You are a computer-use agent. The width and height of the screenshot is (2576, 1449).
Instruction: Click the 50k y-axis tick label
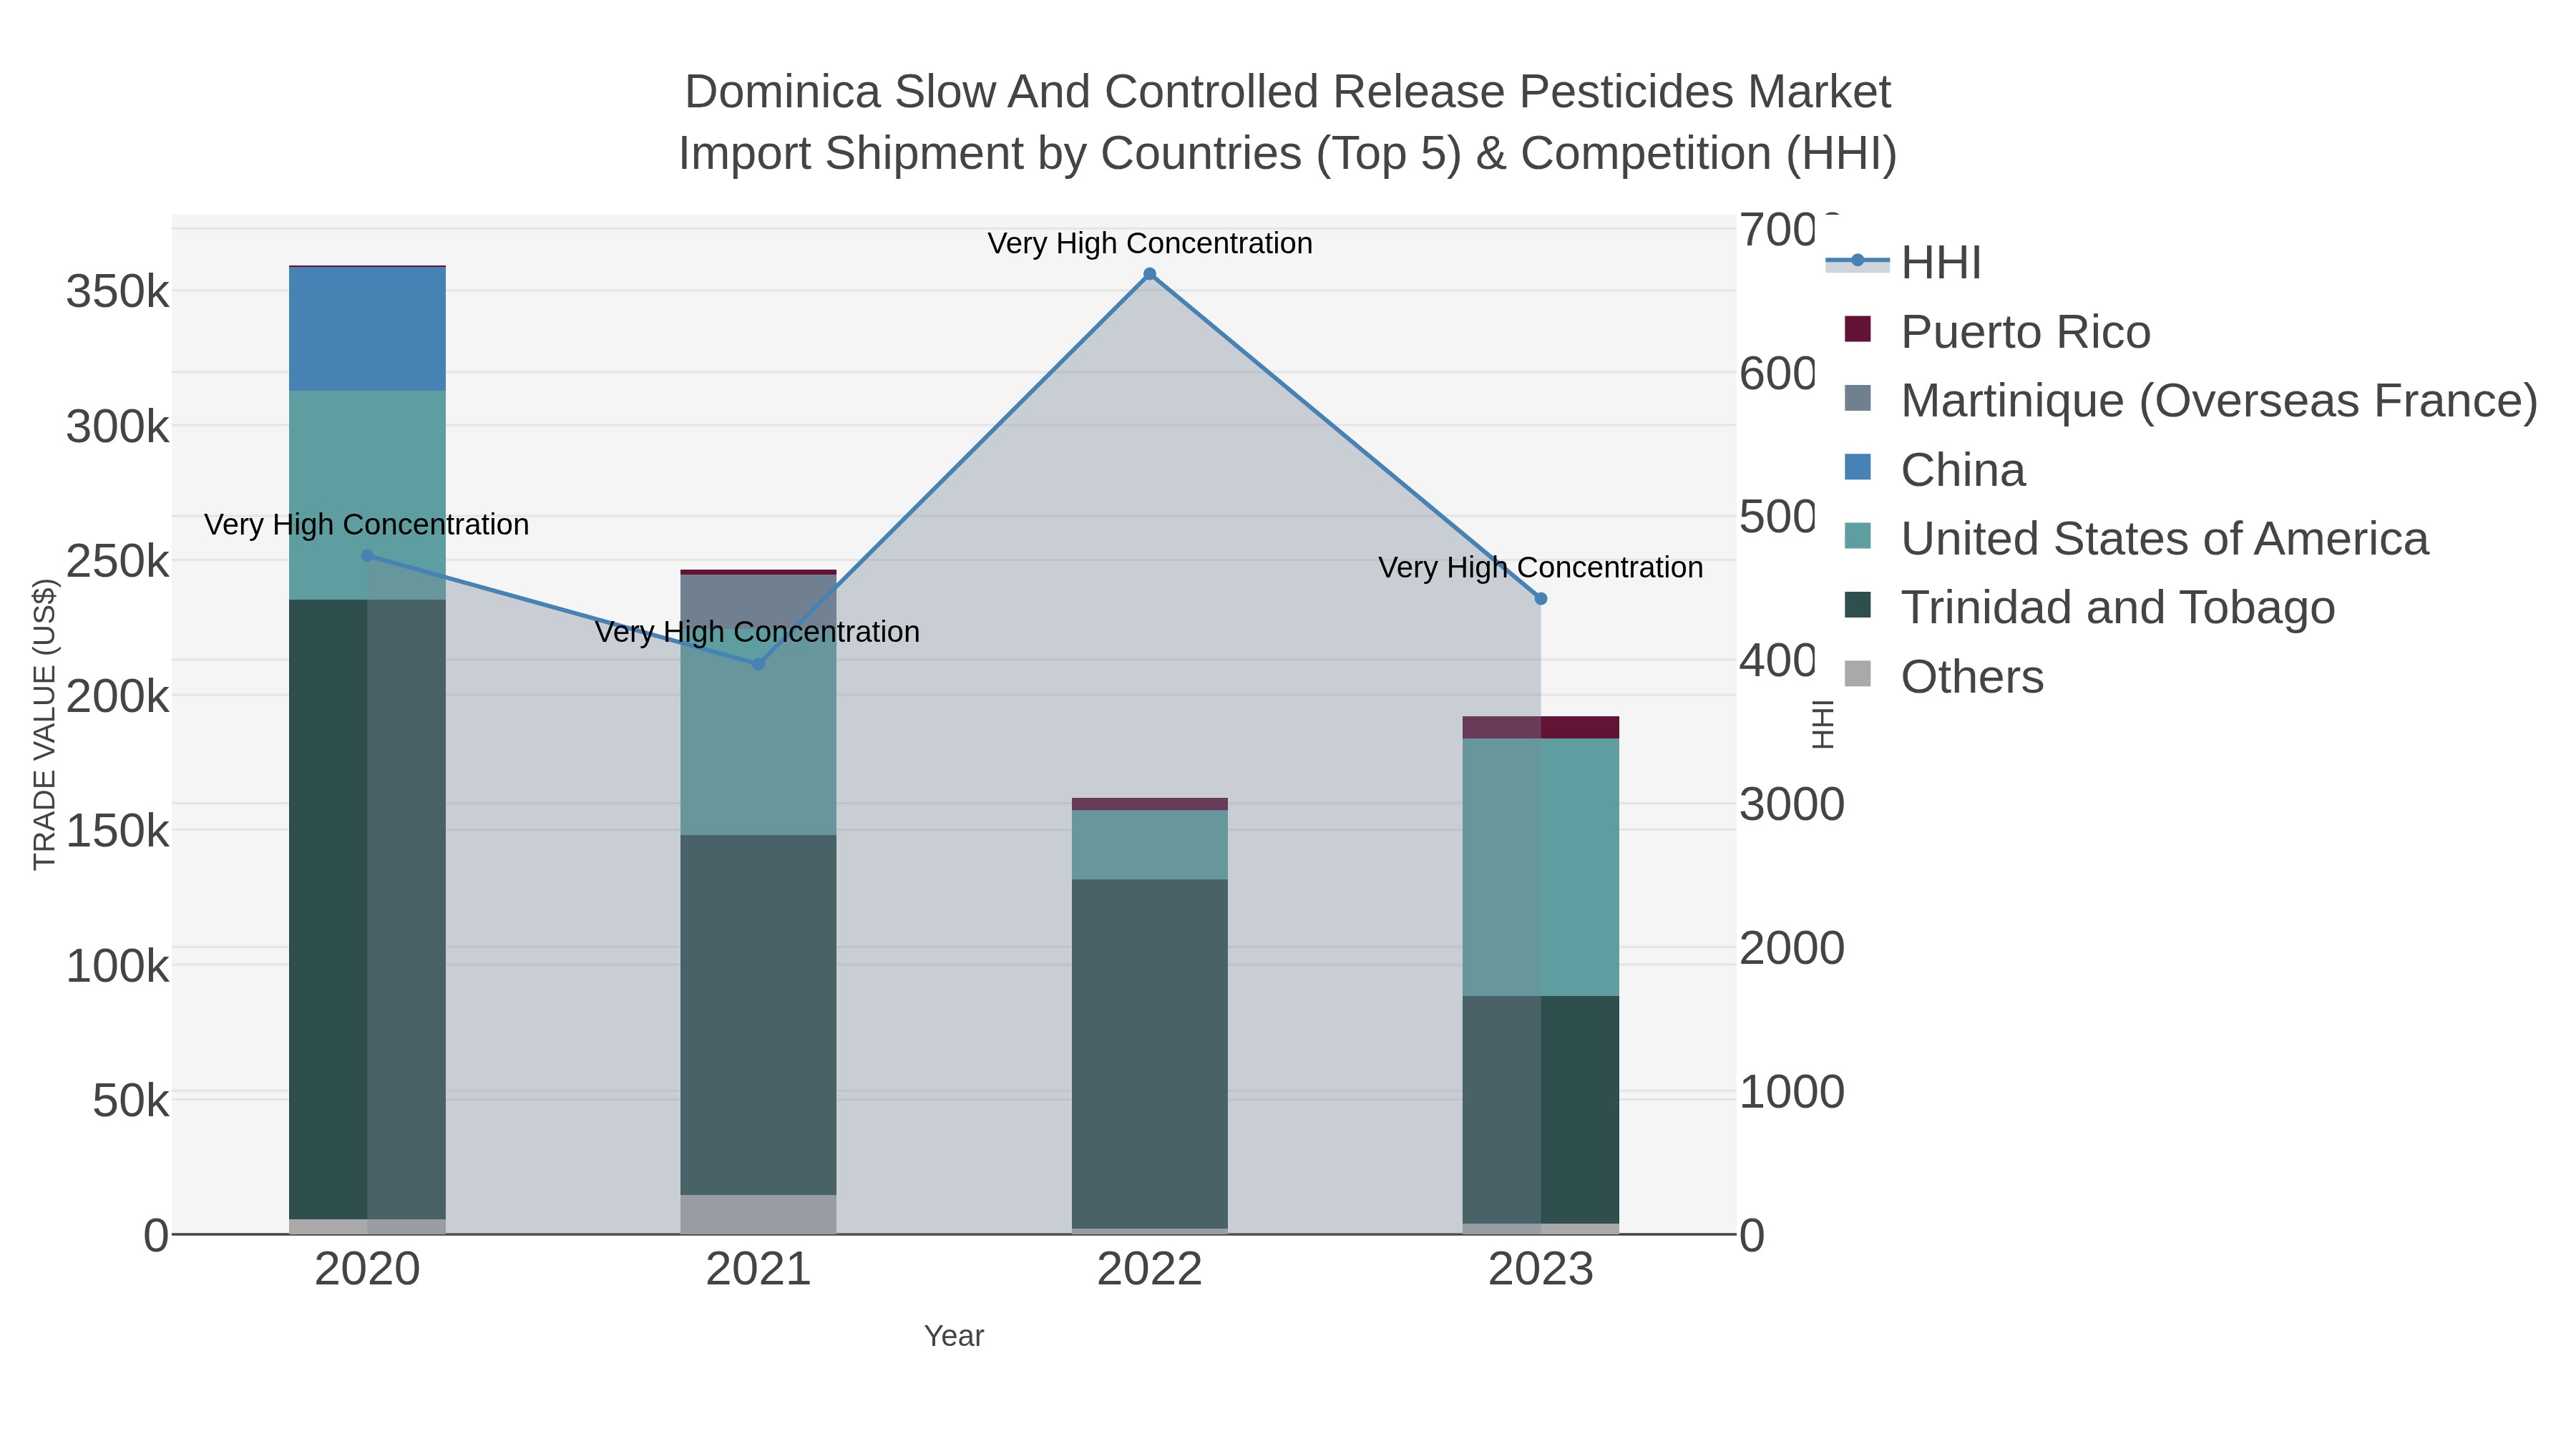tap(131, 1101)
